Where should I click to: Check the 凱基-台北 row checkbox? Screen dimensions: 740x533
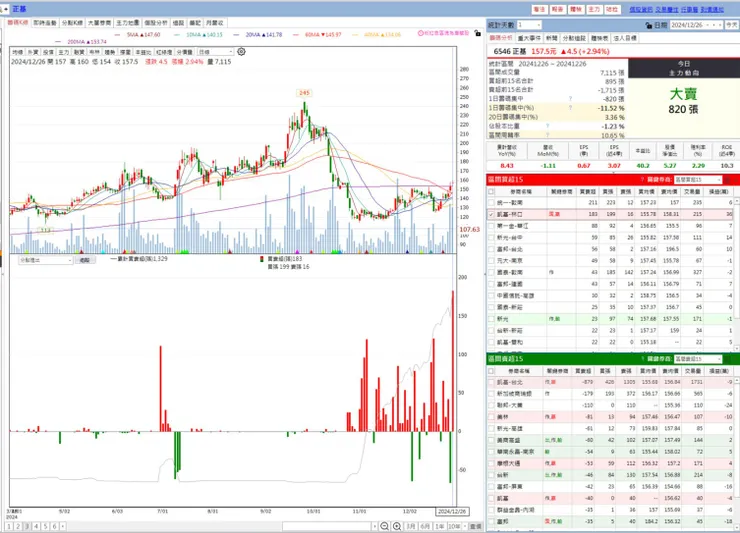point(491,382)
